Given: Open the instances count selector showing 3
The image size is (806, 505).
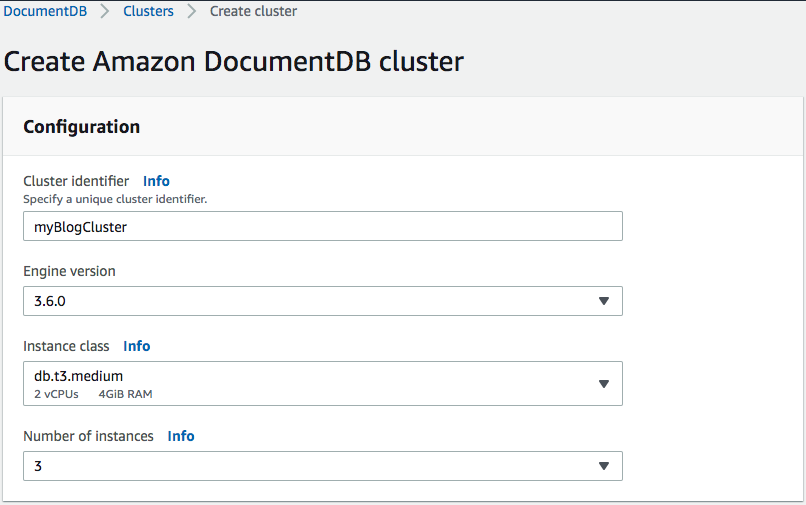Looking at the screenshot, I should [x=323, y=466].
